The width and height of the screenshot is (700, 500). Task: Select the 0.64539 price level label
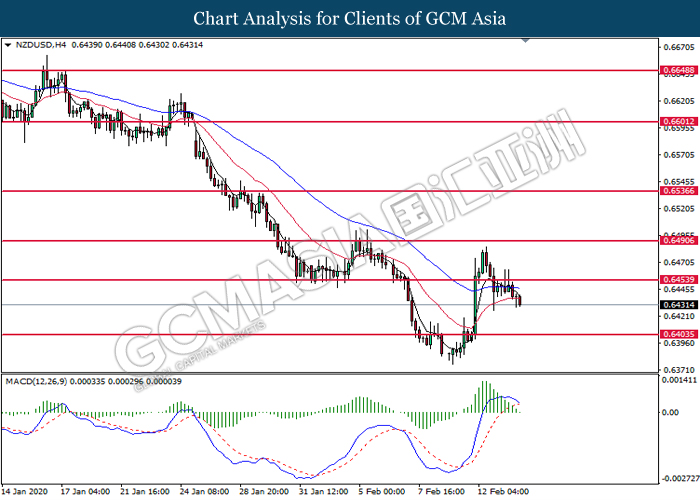679,280
